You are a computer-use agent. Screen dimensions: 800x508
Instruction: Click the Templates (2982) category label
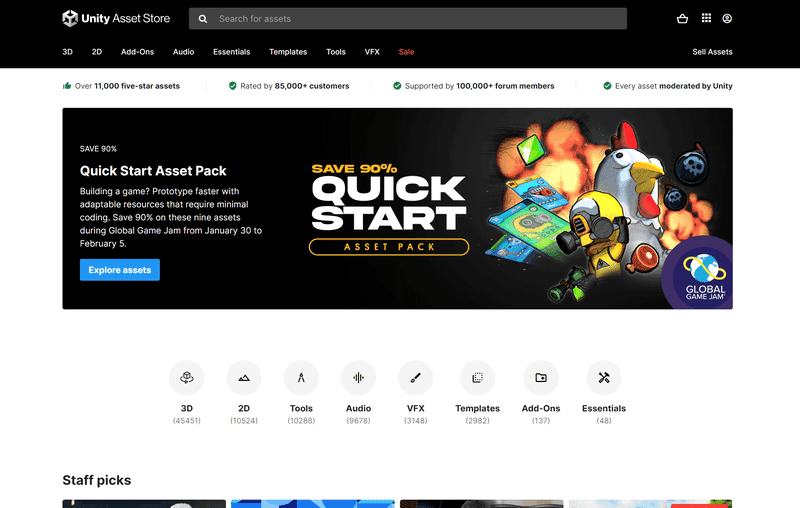478,414
